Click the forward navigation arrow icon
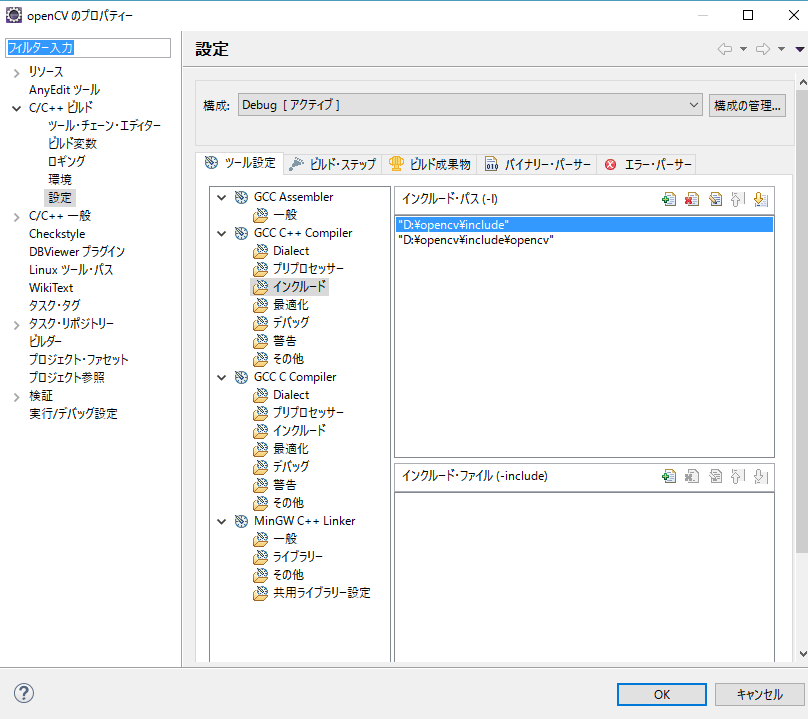 click(x=763, y=49)
